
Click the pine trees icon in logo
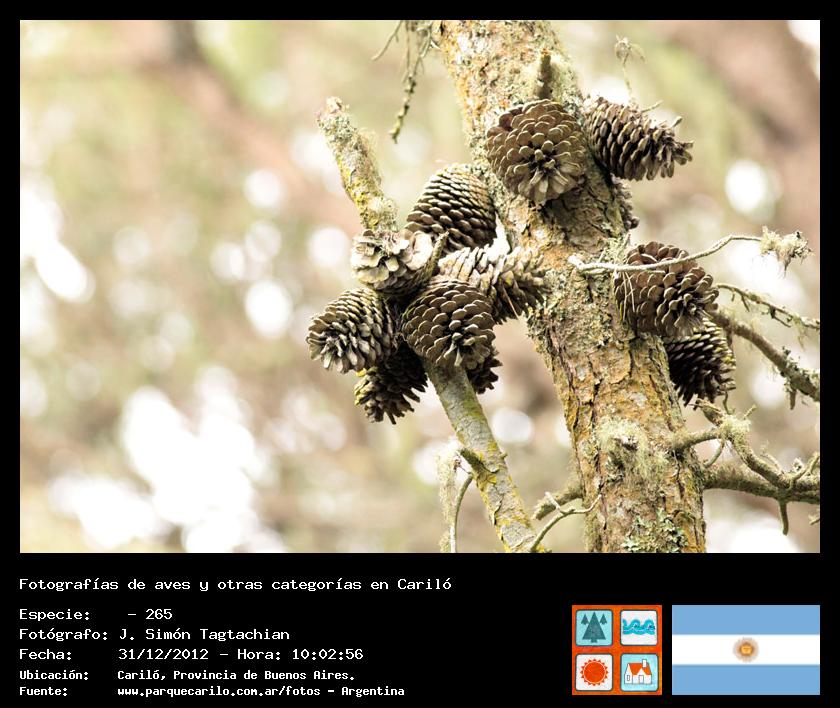click(594, 627)
